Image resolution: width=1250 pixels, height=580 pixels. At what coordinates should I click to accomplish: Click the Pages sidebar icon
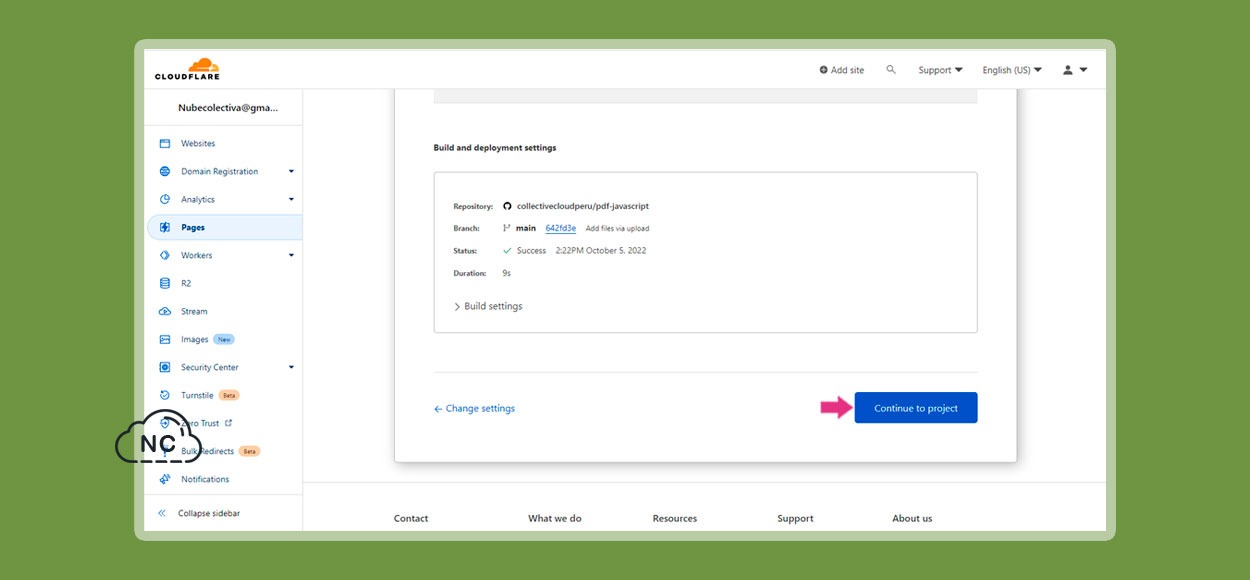165,228
